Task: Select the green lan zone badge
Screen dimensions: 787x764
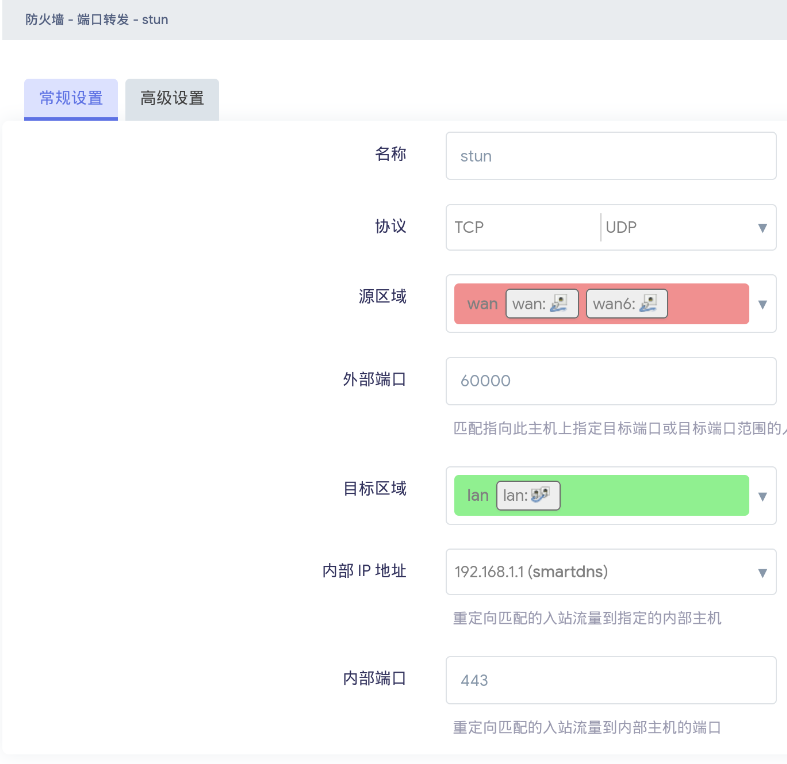Action: coord(477,495)
